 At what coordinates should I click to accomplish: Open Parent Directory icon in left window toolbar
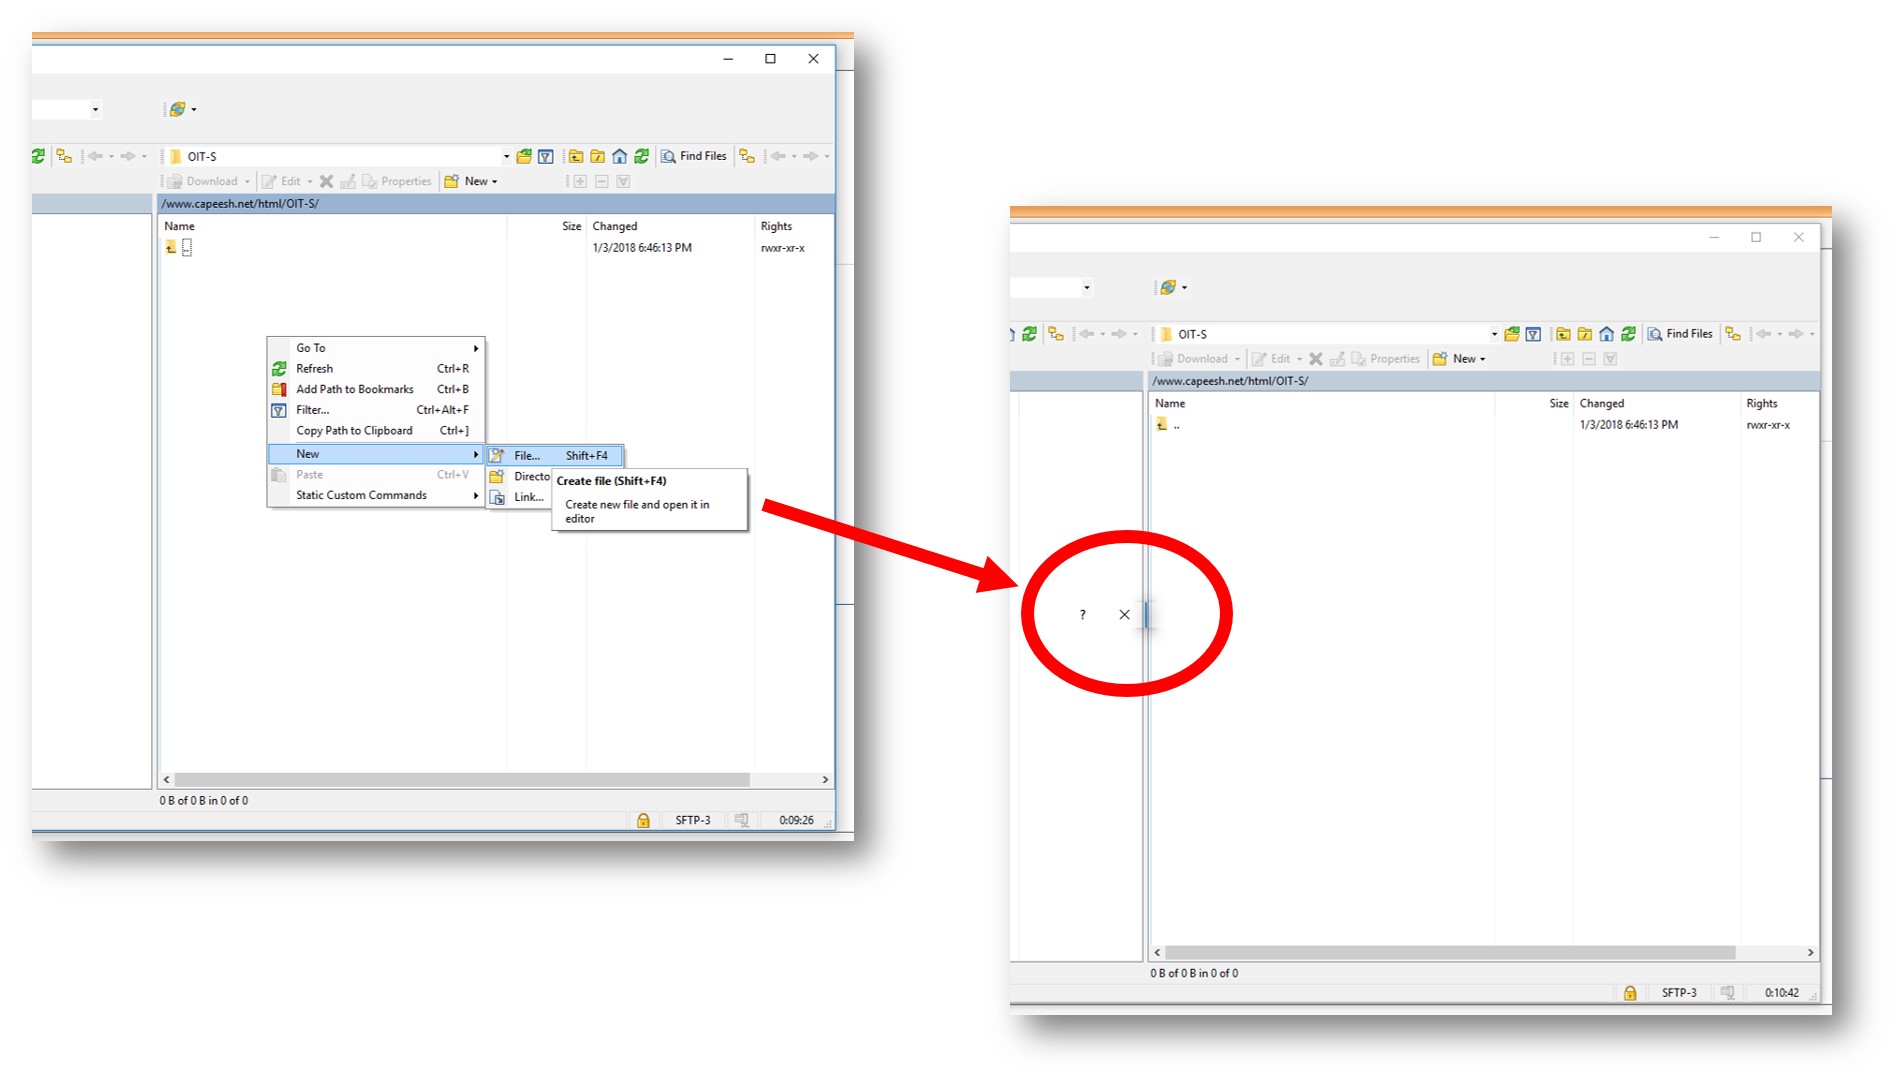point(576,156)
